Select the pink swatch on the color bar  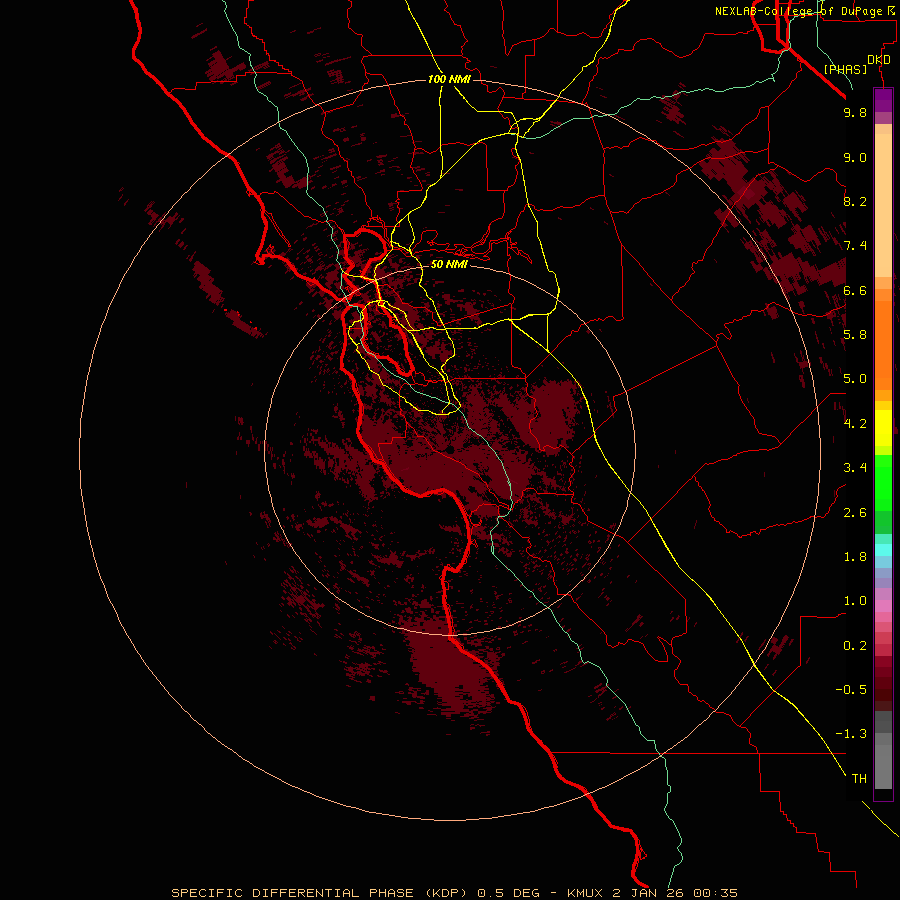pos(883,605)
